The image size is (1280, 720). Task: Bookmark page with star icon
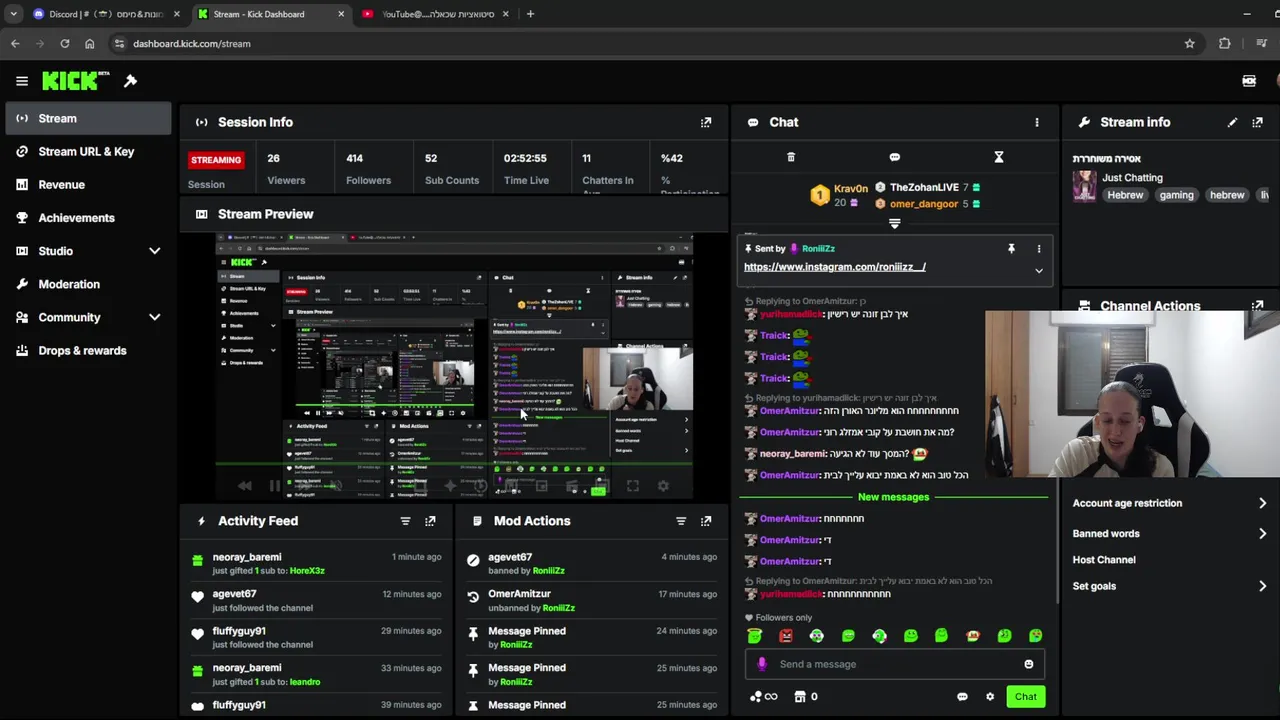click(x=1189, y=44)
